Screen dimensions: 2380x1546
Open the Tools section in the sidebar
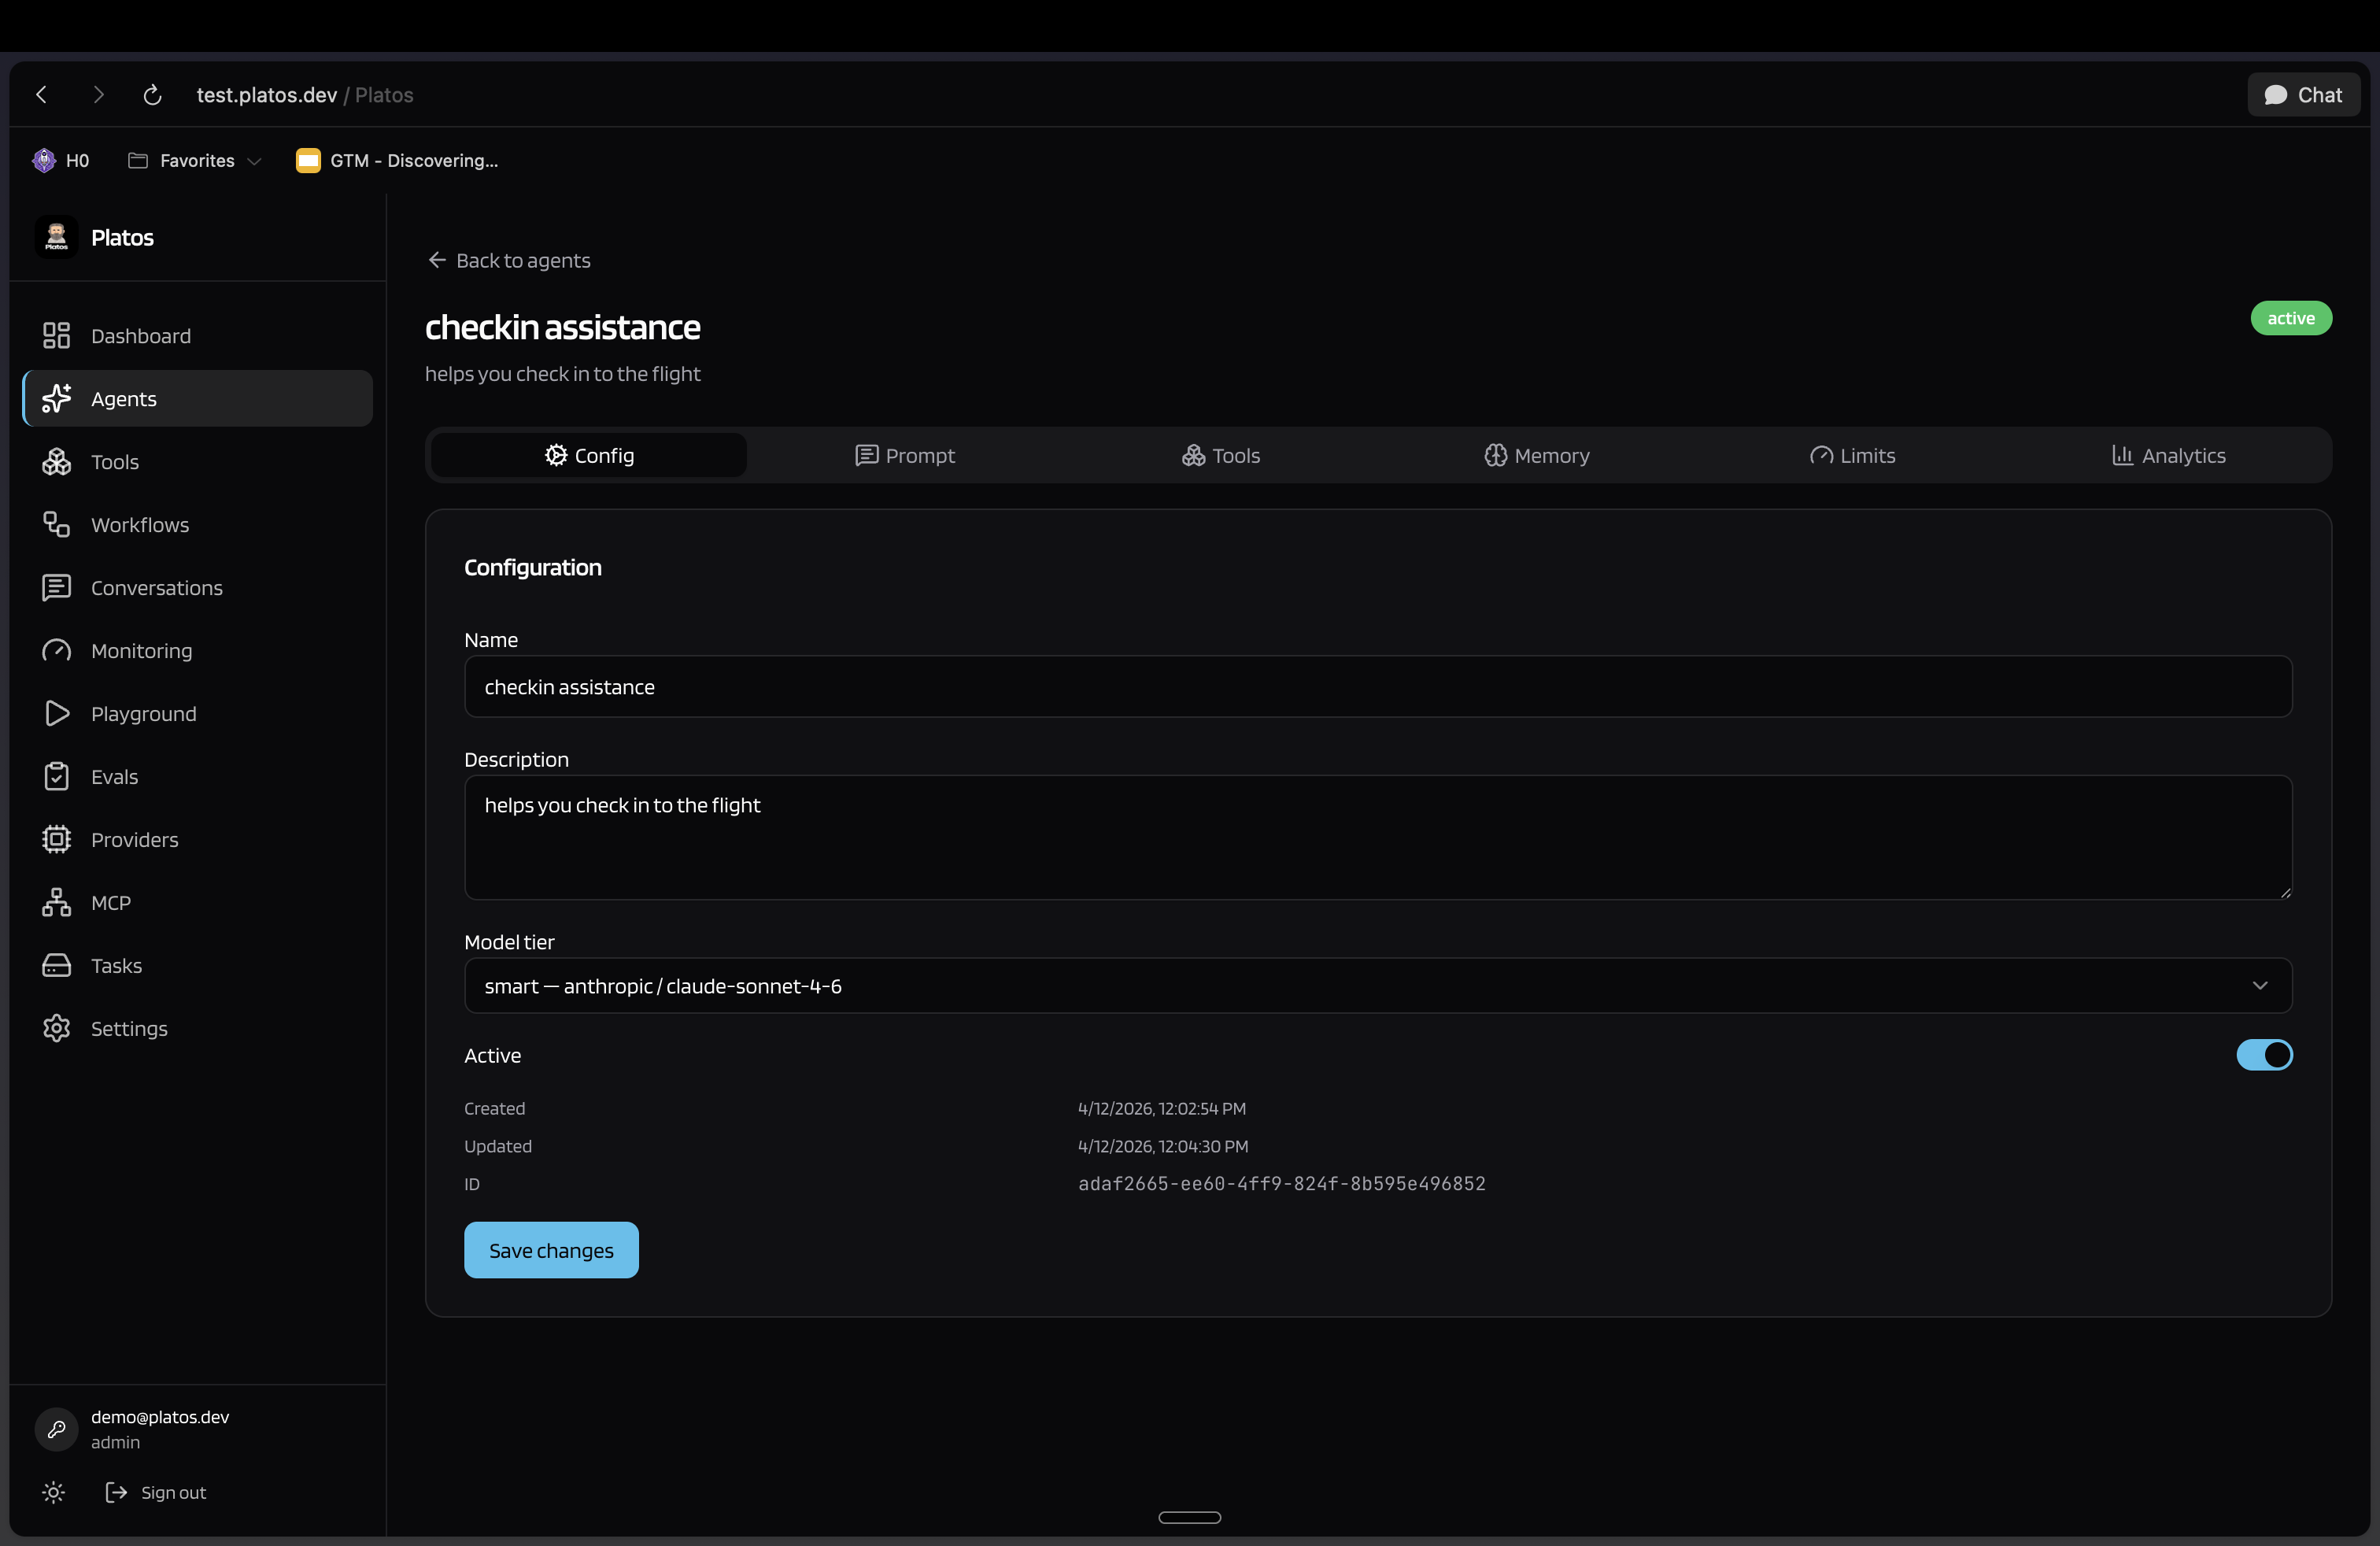[x=115, y=461]
